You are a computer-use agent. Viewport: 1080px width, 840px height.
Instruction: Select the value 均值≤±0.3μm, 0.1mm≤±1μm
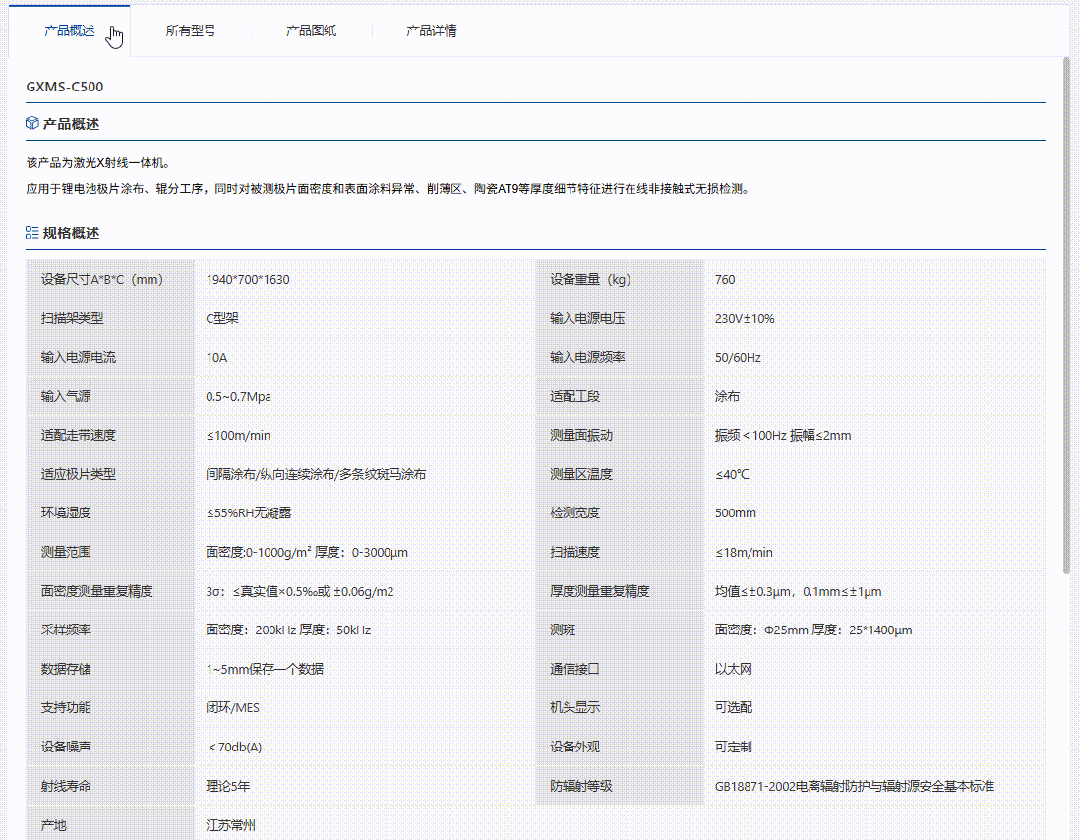[798, 591]
